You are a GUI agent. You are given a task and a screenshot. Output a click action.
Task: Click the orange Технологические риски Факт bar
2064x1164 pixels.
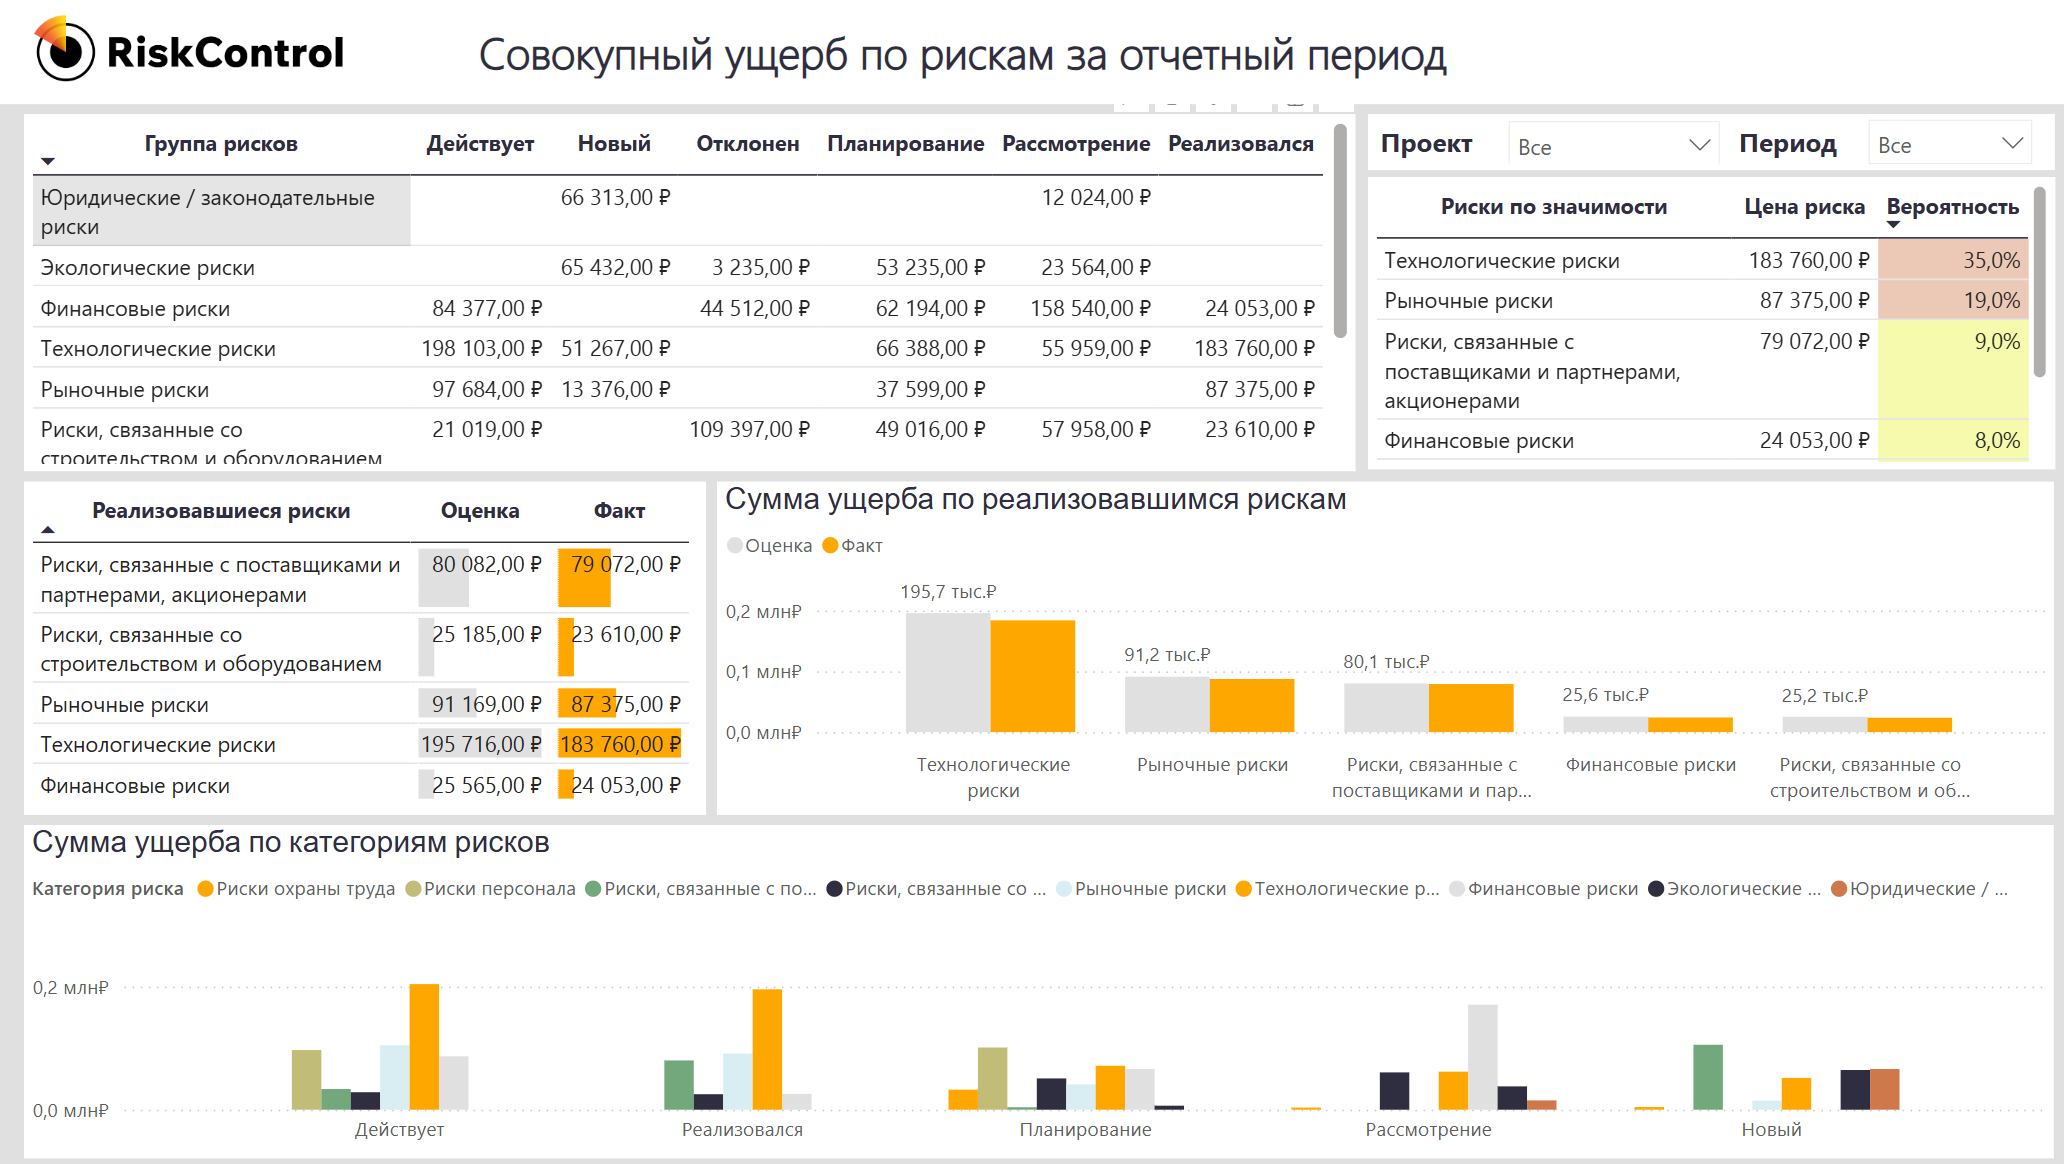point(1033,676)
